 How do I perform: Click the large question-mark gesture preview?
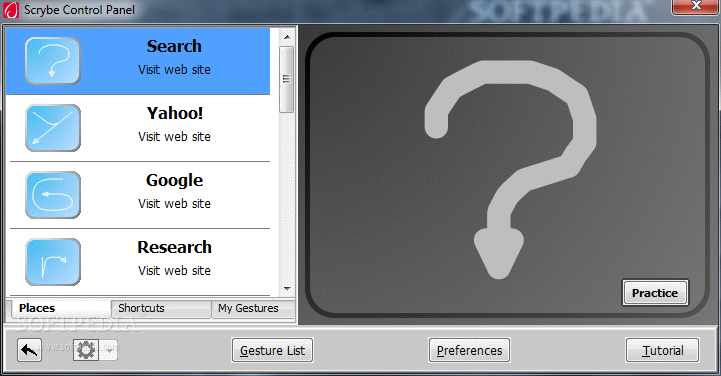(x=509, y=169)
